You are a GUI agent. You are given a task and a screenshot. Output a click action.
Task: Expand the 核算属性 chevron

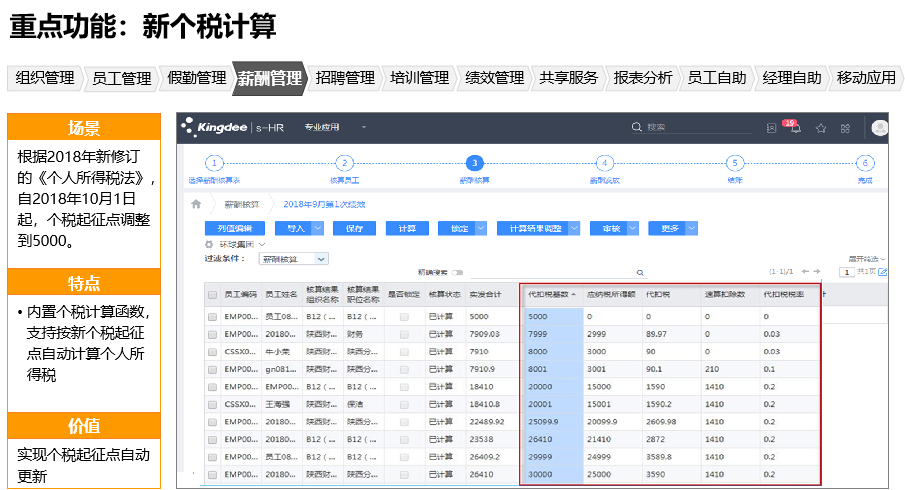[261, 245]
